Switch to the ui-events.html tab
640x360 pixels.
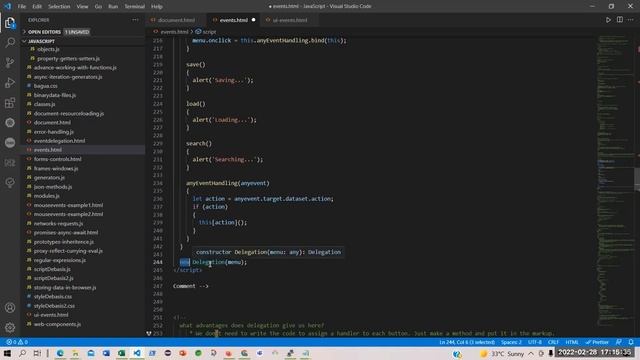click(289, 20)
